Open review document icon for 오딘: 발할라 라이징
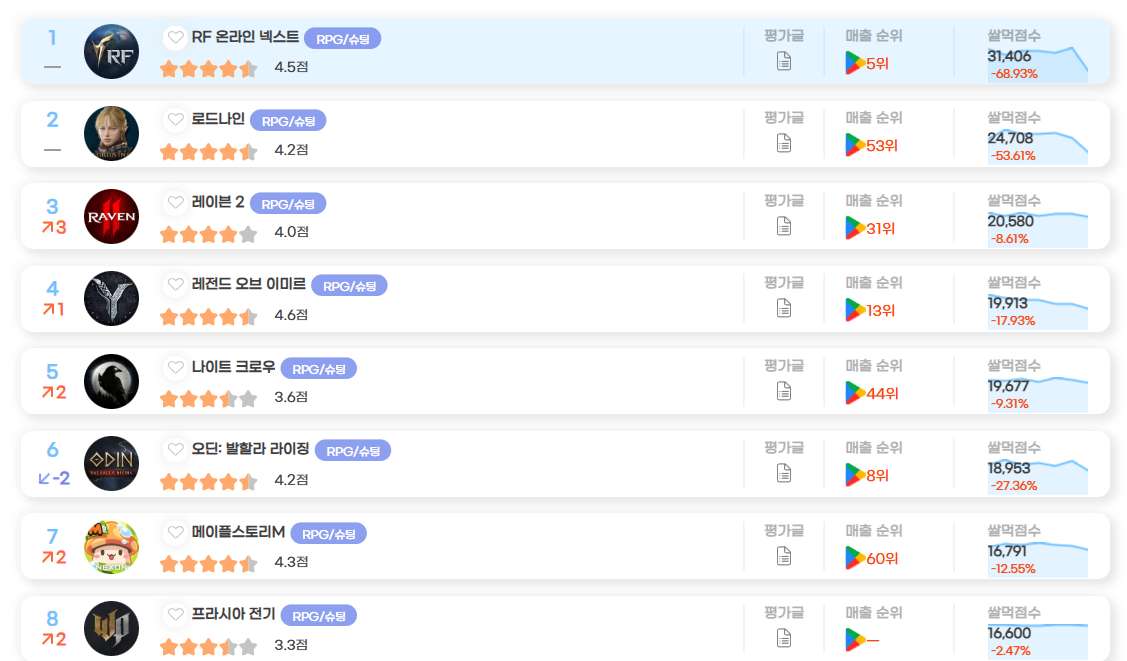Viewport: 1127px width, 661px height. click(784, 473)
